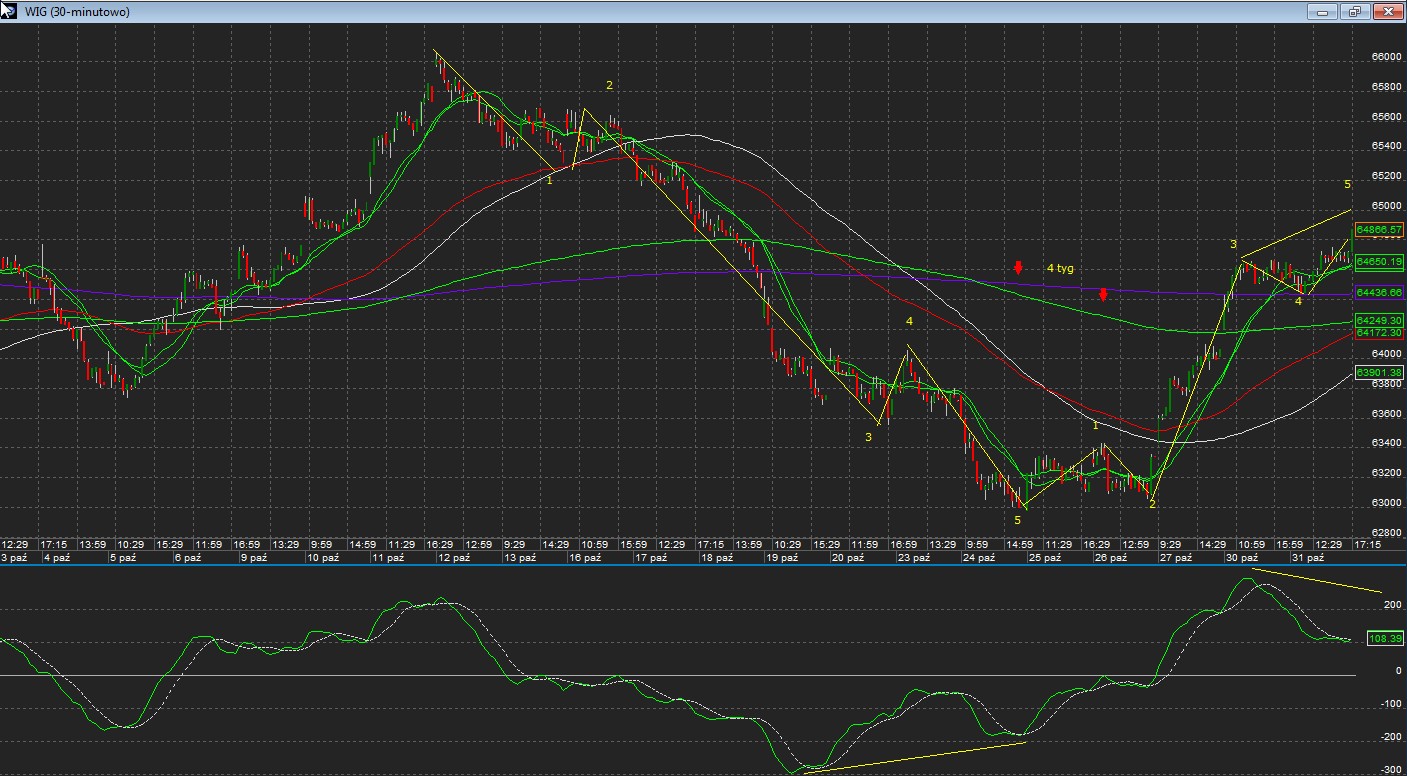
Task: Close the WIG chart window
Action: tap(1386, 11)
